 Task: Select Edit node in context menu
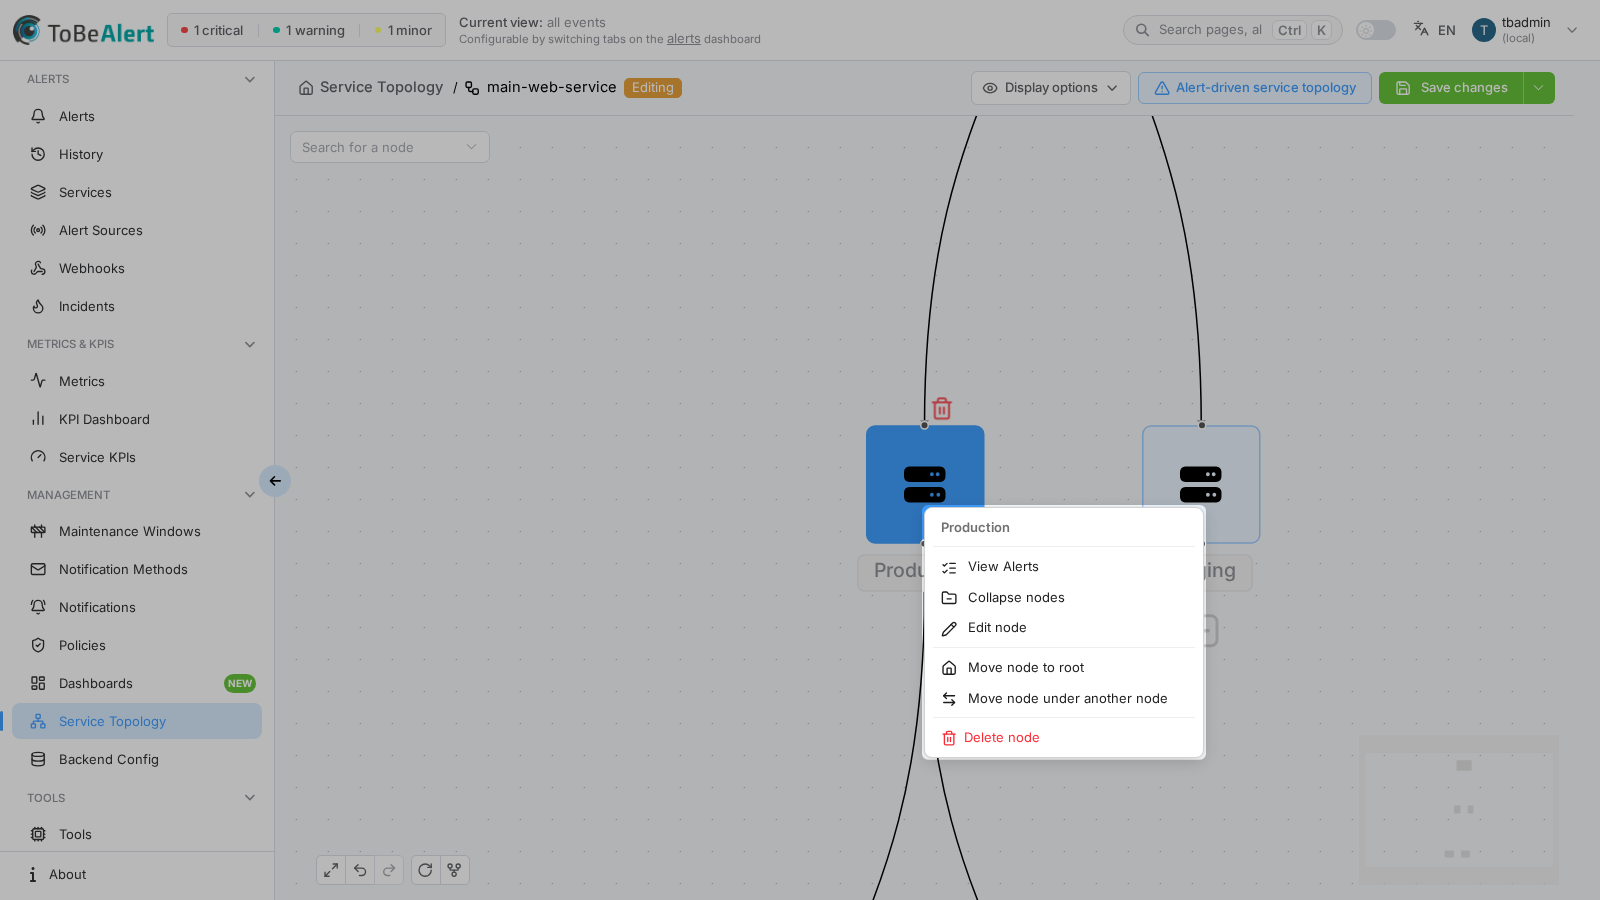point(1064,628)
